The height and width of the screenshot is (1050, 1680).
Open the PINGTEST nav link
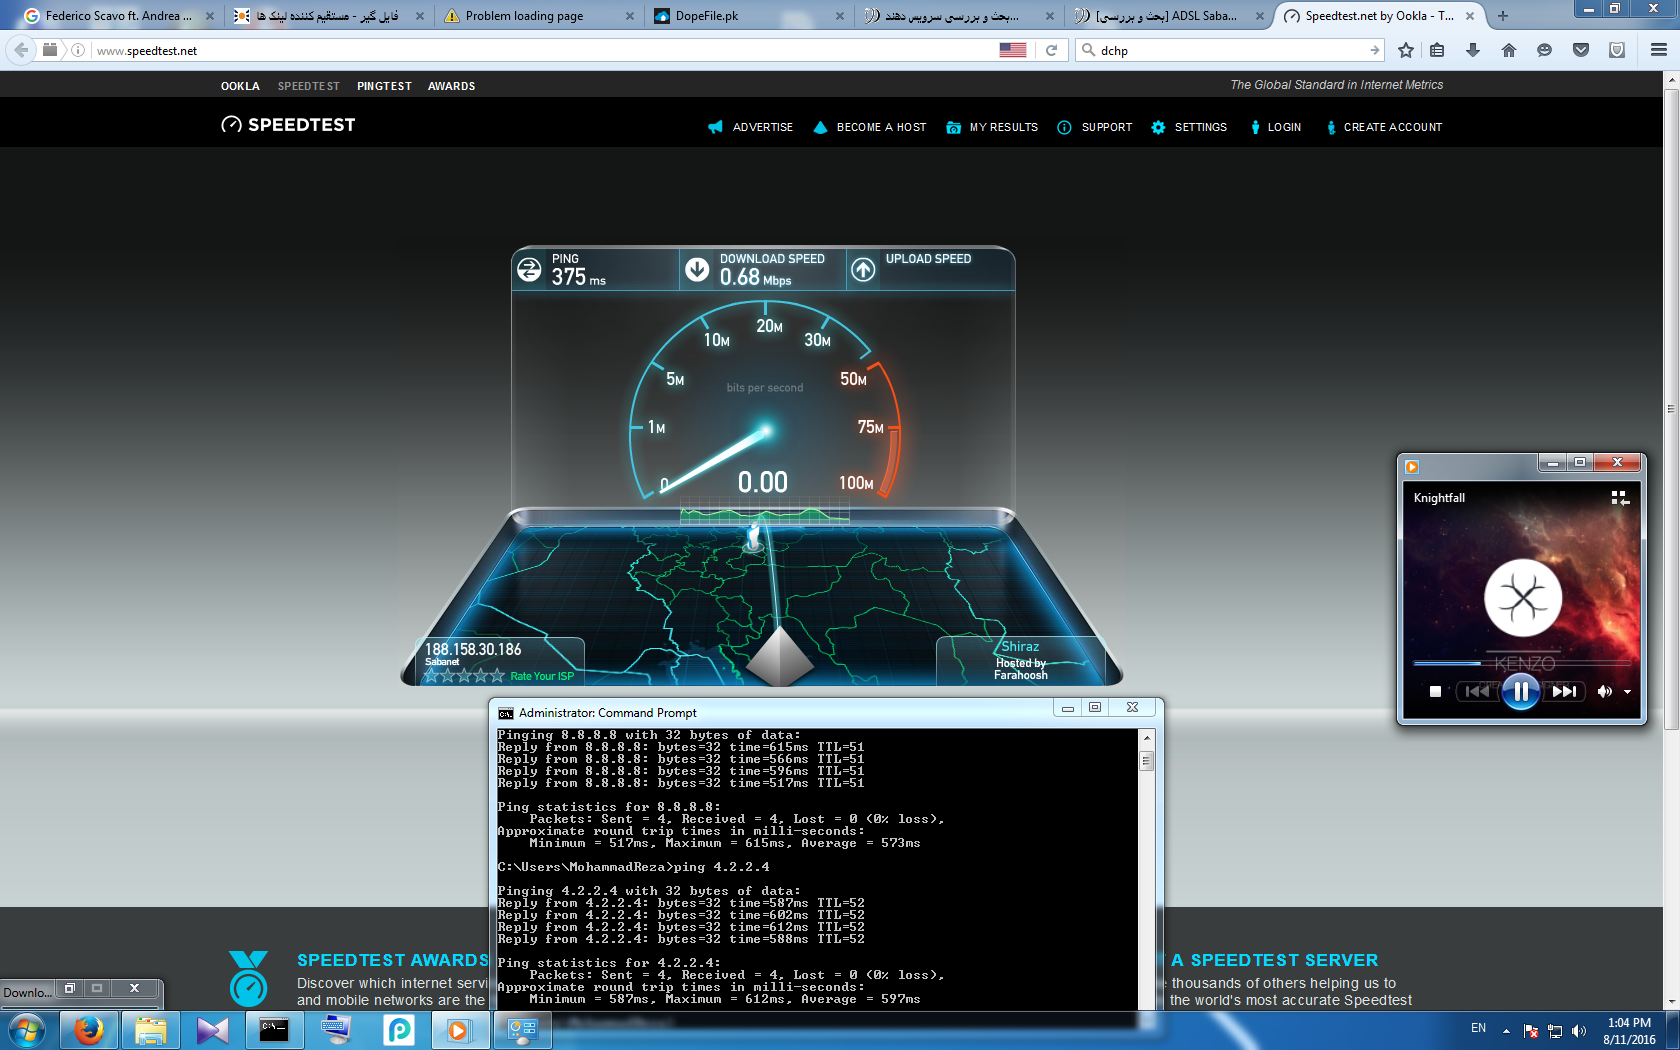point(384,86)
